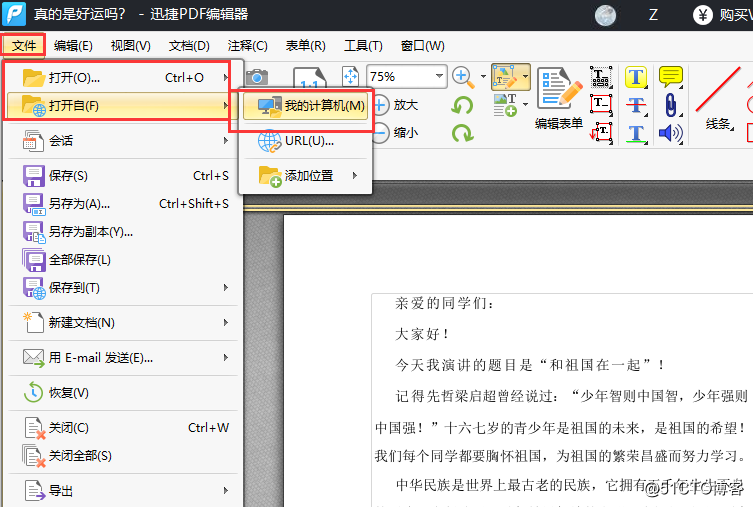The image size is (753, 507).
Task: Choose URL(U)... in submenu
Action: coord(305,141)
